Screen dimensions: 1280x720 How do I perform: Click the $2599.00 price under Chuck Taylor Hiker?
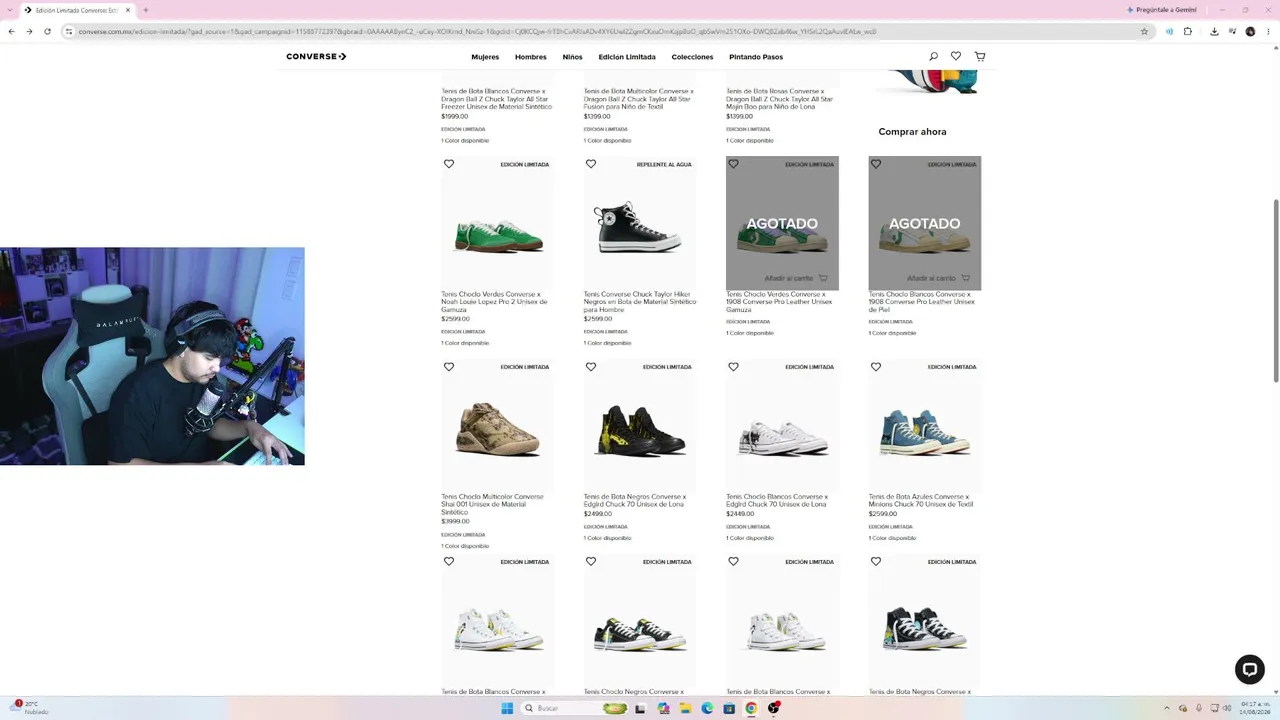pos(597,319)
